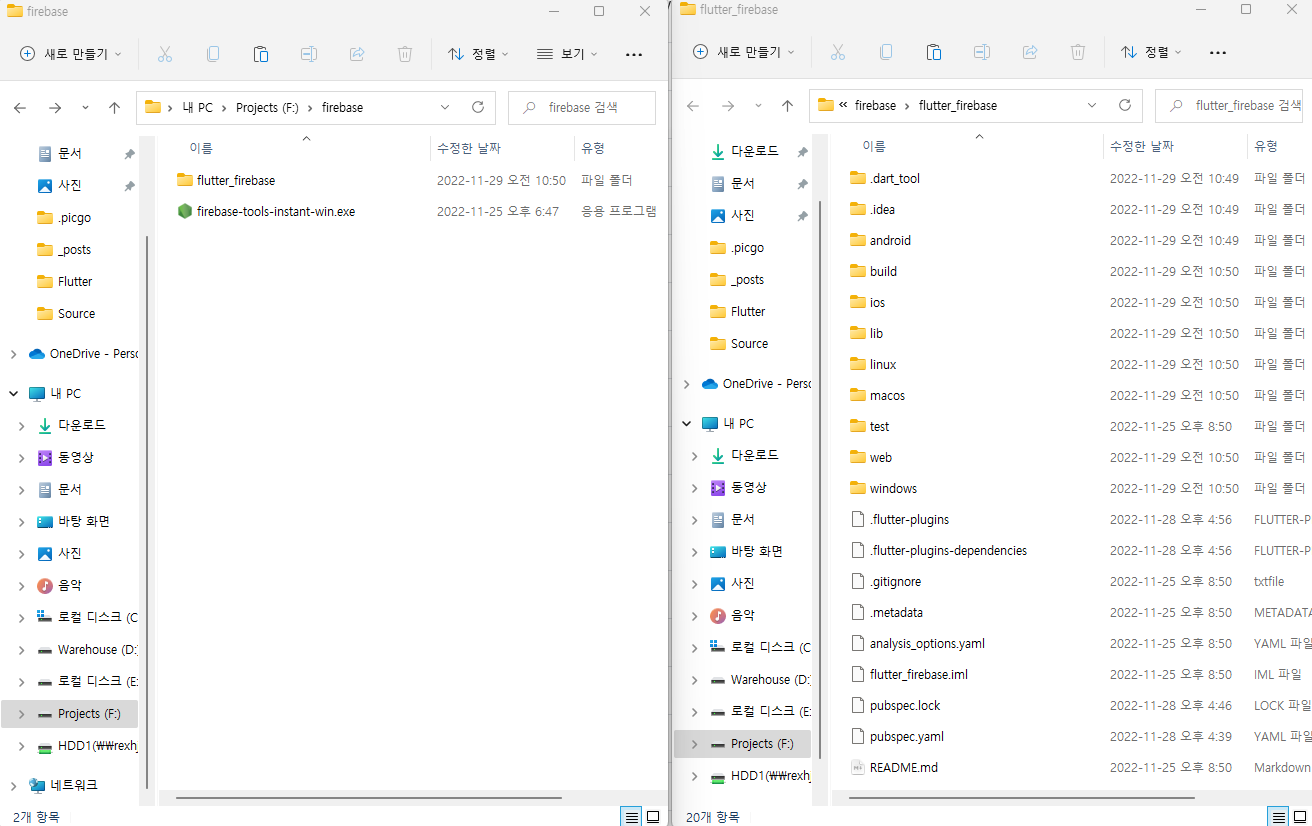The image size is (1312, 826).
Task: Click Rename icon in firebase window toolbar
Action: (x=309, y=54)
